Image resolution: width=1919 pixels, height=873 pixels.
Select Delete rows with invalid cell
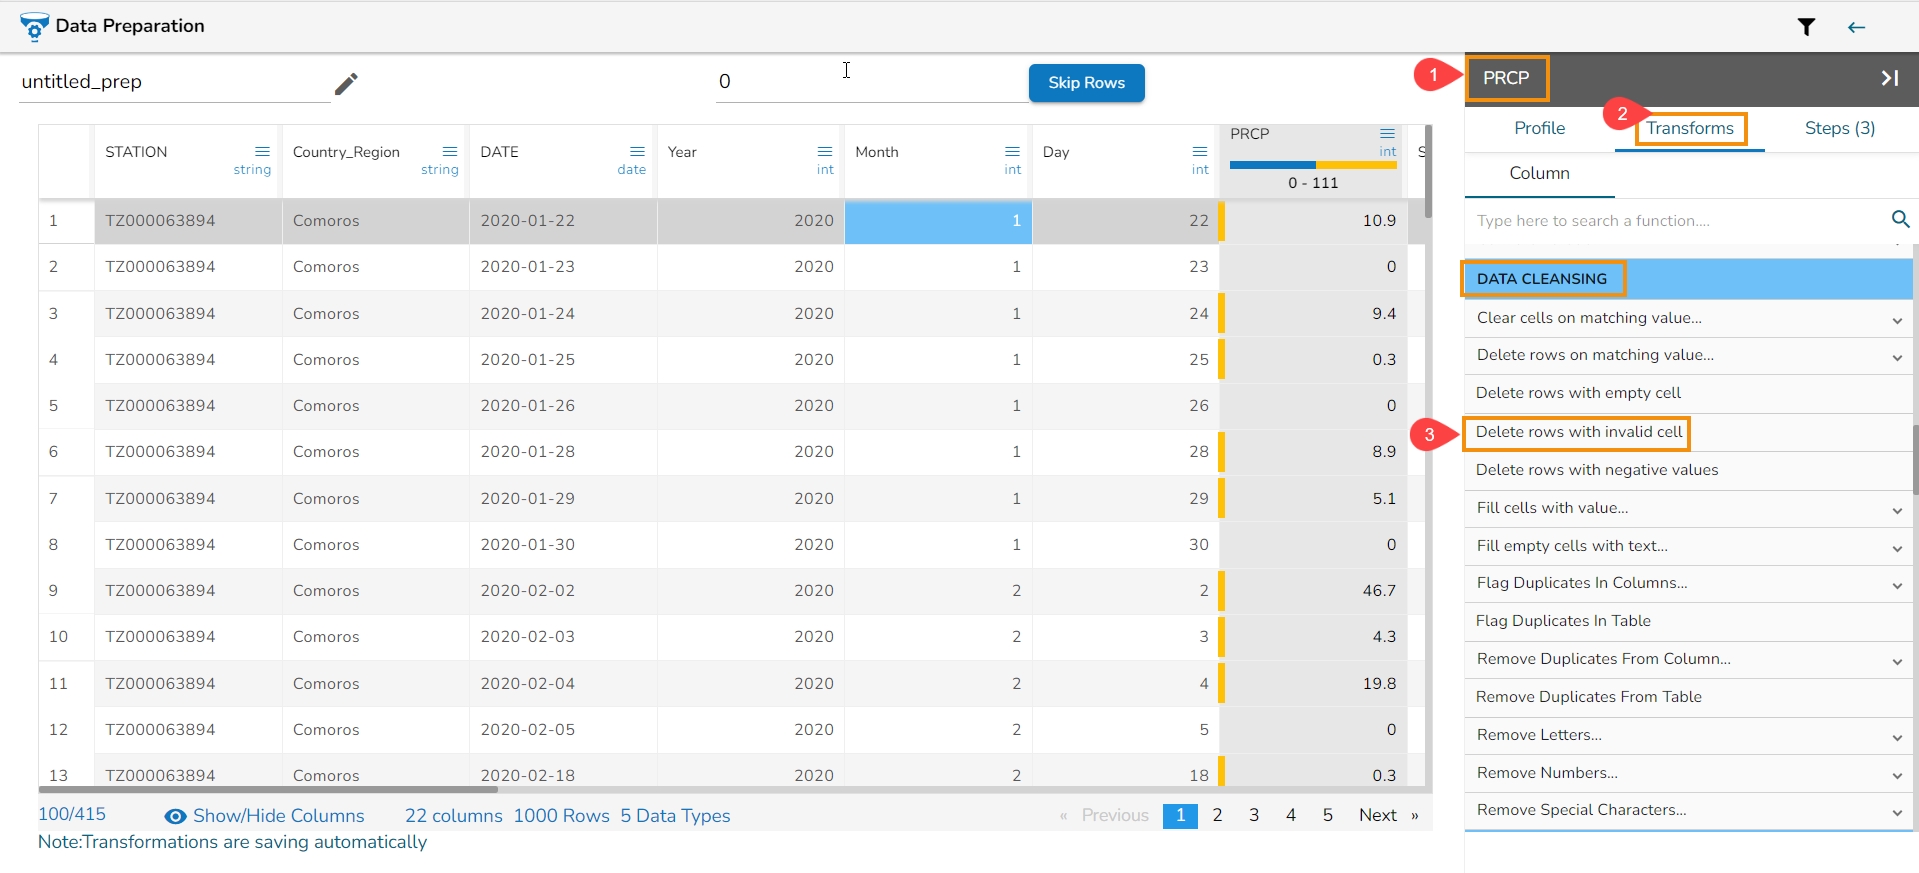click(1578, 432)
